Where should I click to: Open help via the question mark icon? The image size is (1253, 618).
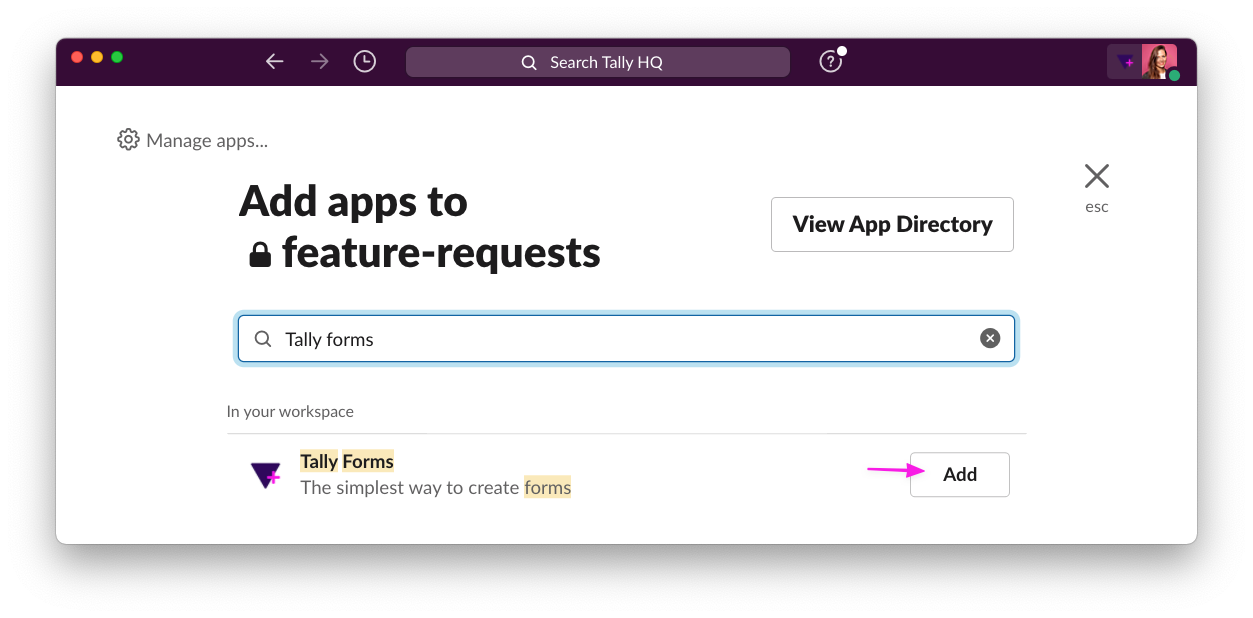click(x=831, y=62)
